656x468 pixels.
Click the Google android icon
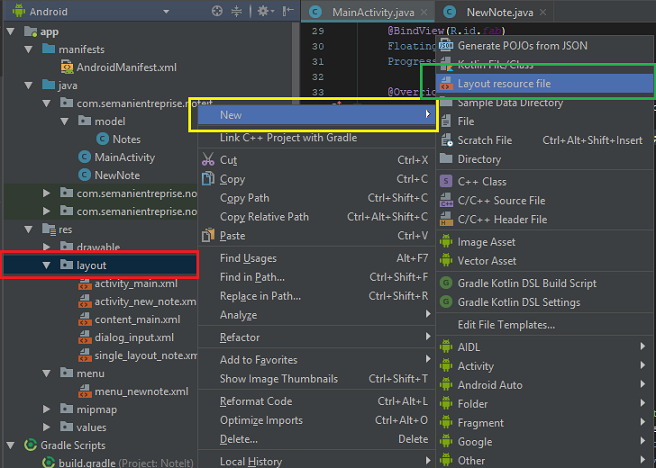(446, 442)
